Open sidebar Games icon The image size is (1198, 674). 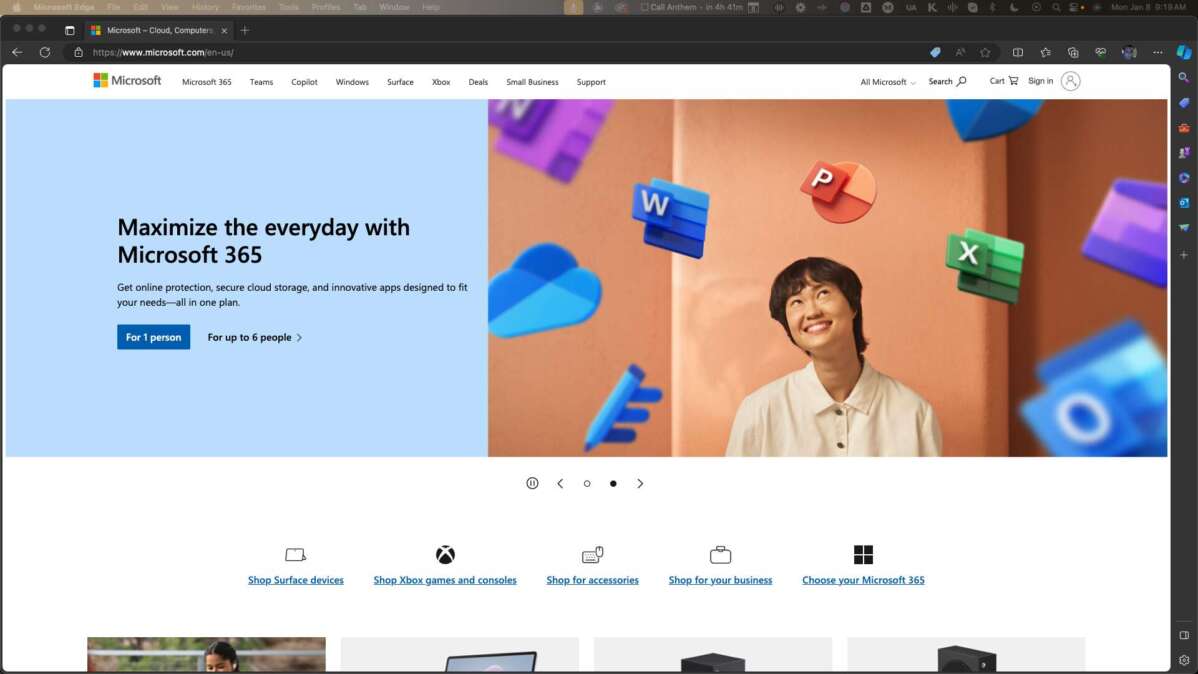click(1183, 153)
